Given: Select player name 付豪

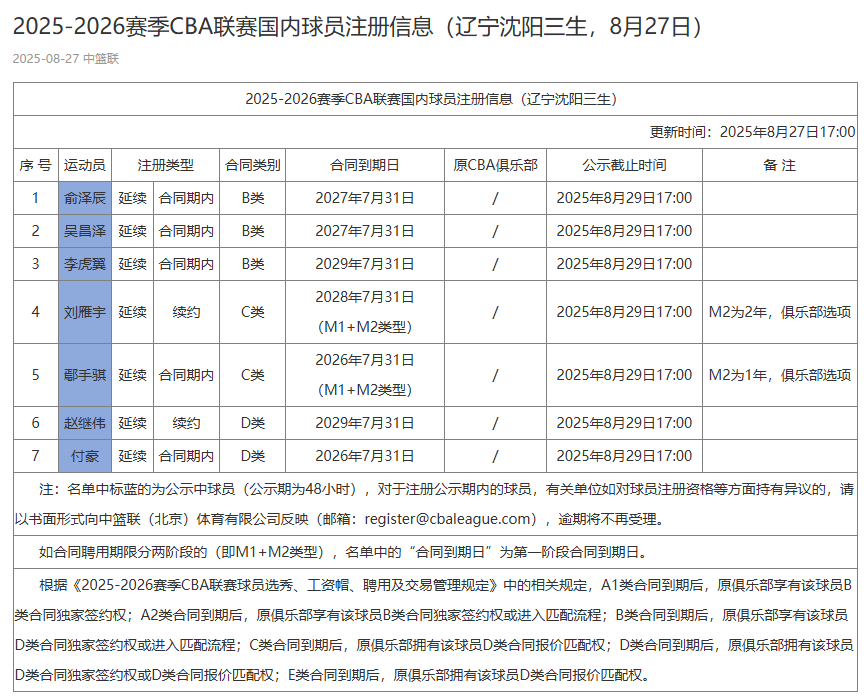Looking at the screenshot, I should point(84,456).
